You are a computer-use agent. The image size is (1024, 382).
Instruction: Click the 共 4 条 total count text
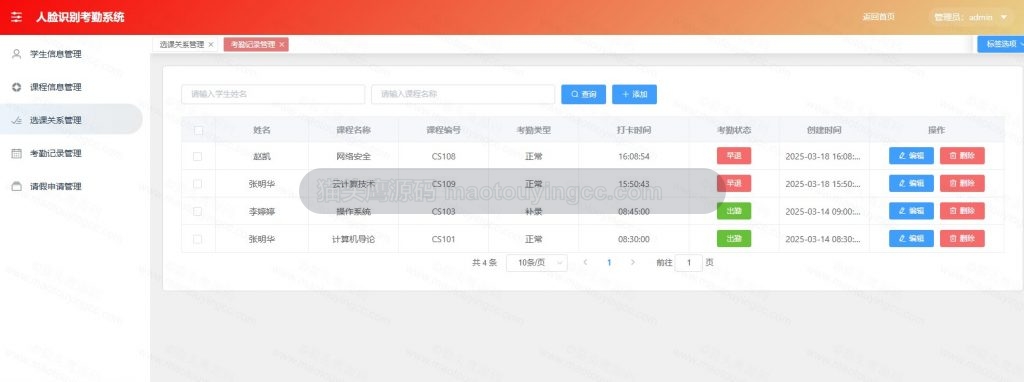click(x=485, y=263)
